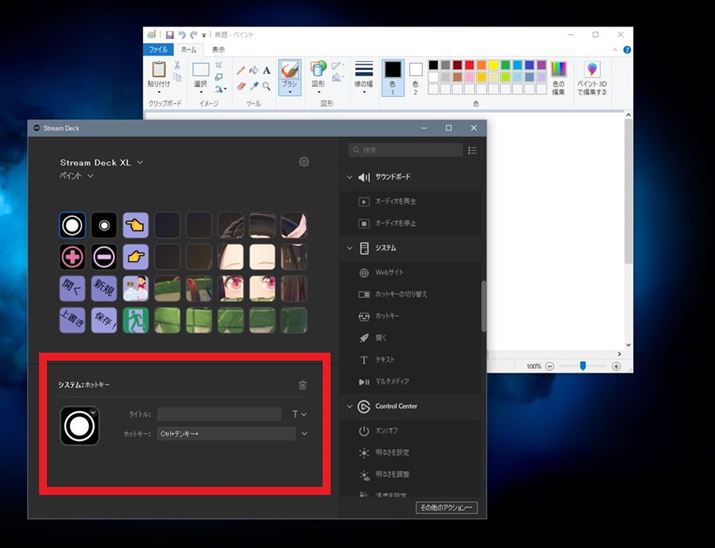This screenshot has height=548, width=715.
Task: Pick the red color swatch in Paint palette
Action: (x=471, y=66)
